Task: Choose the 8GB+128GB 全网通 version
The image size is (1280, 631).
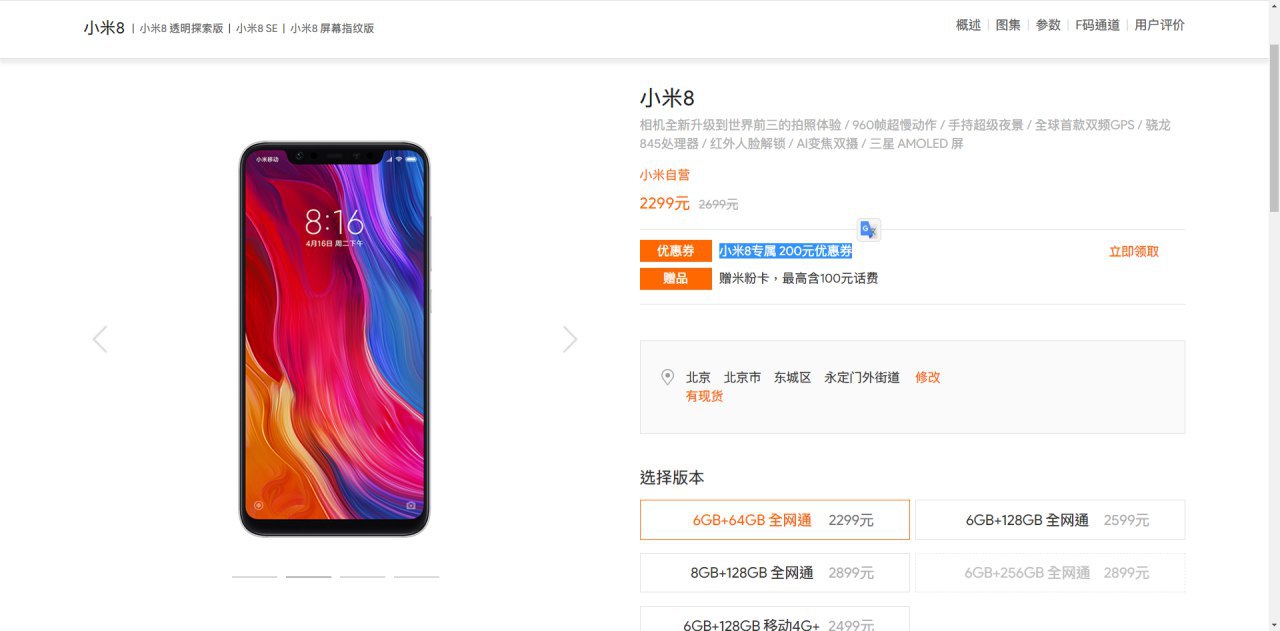Action: point(775,573)
